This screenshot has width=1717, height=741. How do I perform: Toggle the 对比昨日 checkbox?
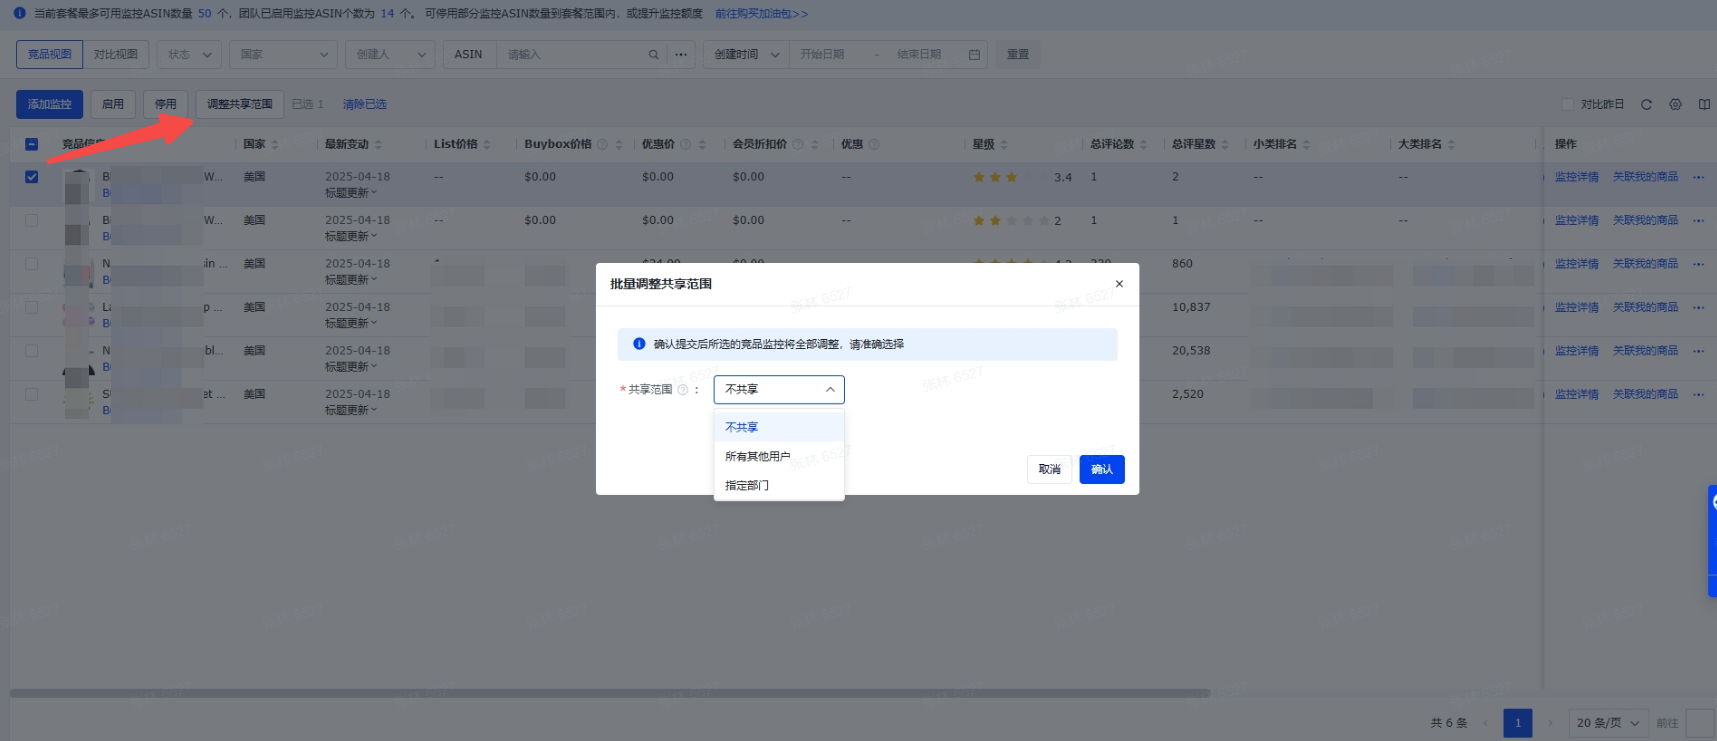click(1568, 104)
